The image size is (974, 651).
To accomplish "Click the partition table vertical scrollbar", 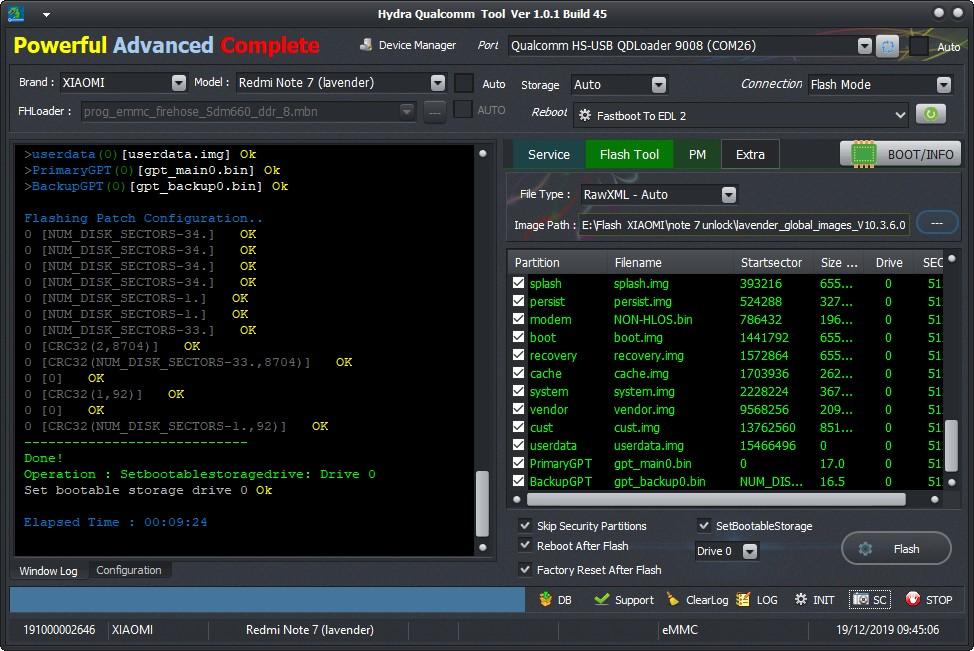I will (x=951, y=446).
